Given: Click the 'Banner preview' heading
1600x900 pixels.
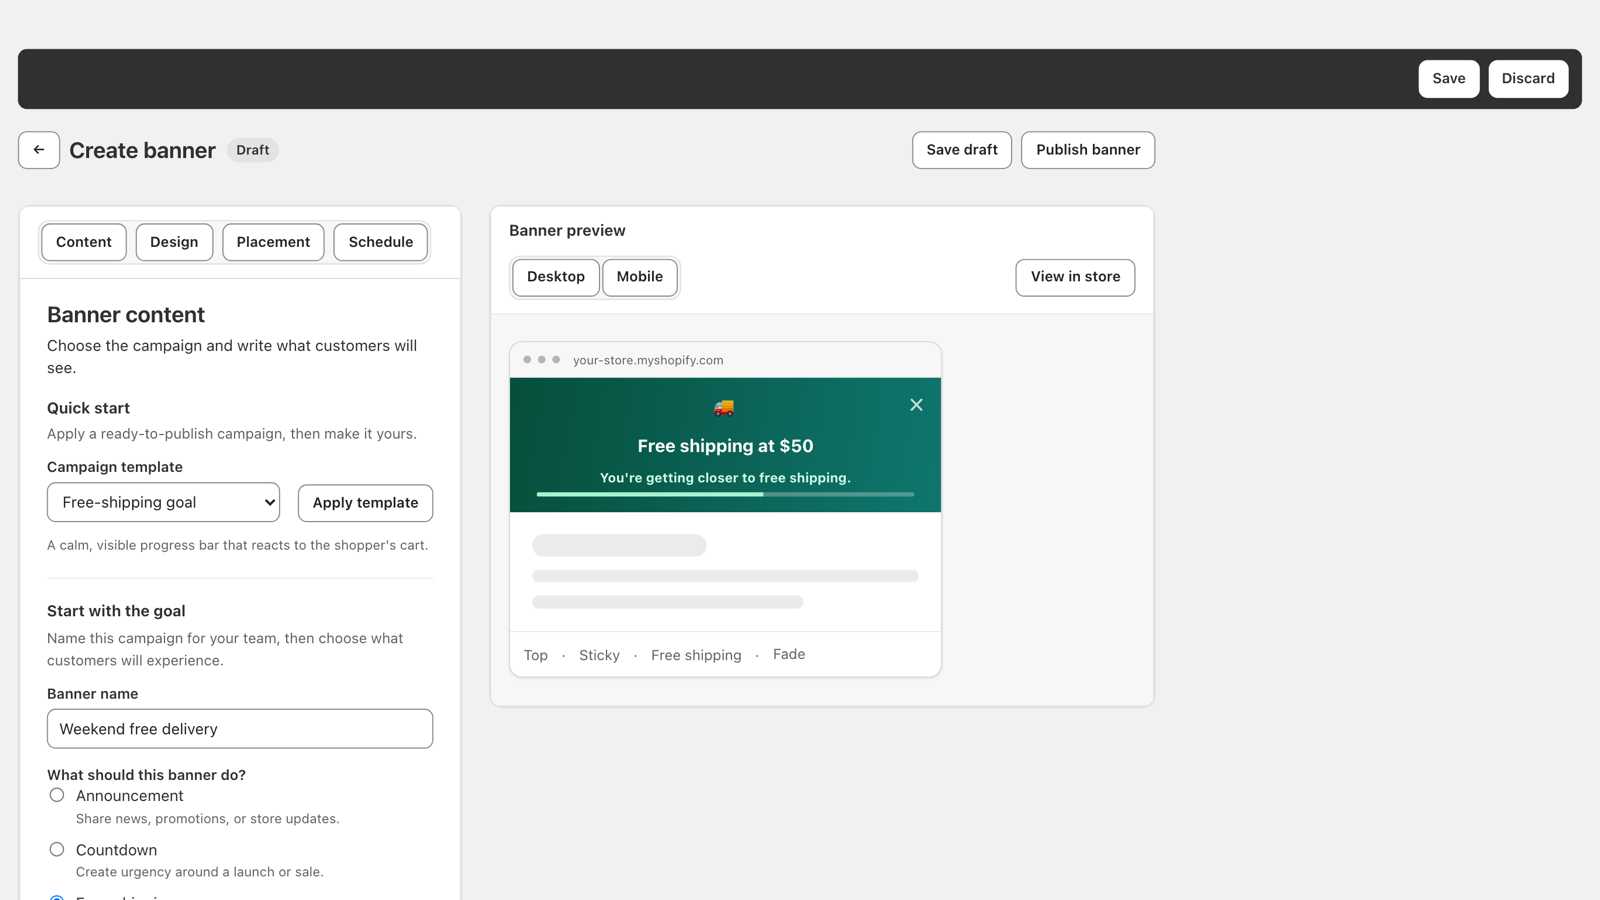Looking at the screenshot, I should [567, 230].
